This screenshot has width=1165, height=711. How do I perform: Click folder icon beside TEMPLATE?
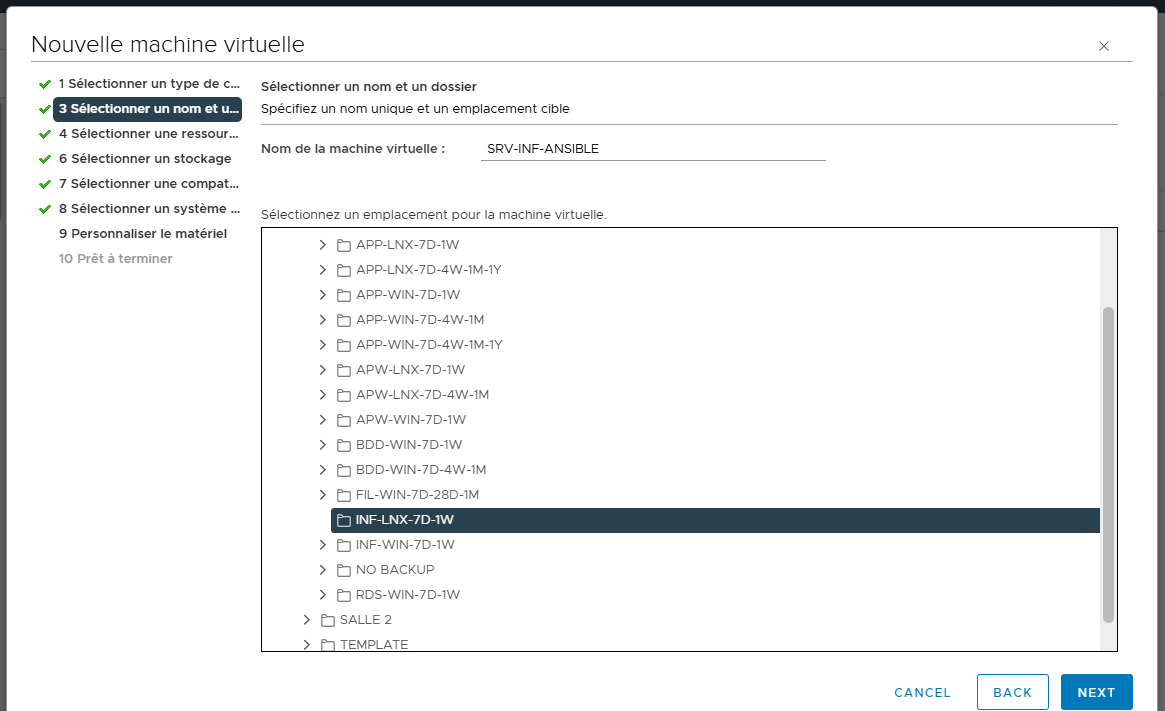(328, 645)
